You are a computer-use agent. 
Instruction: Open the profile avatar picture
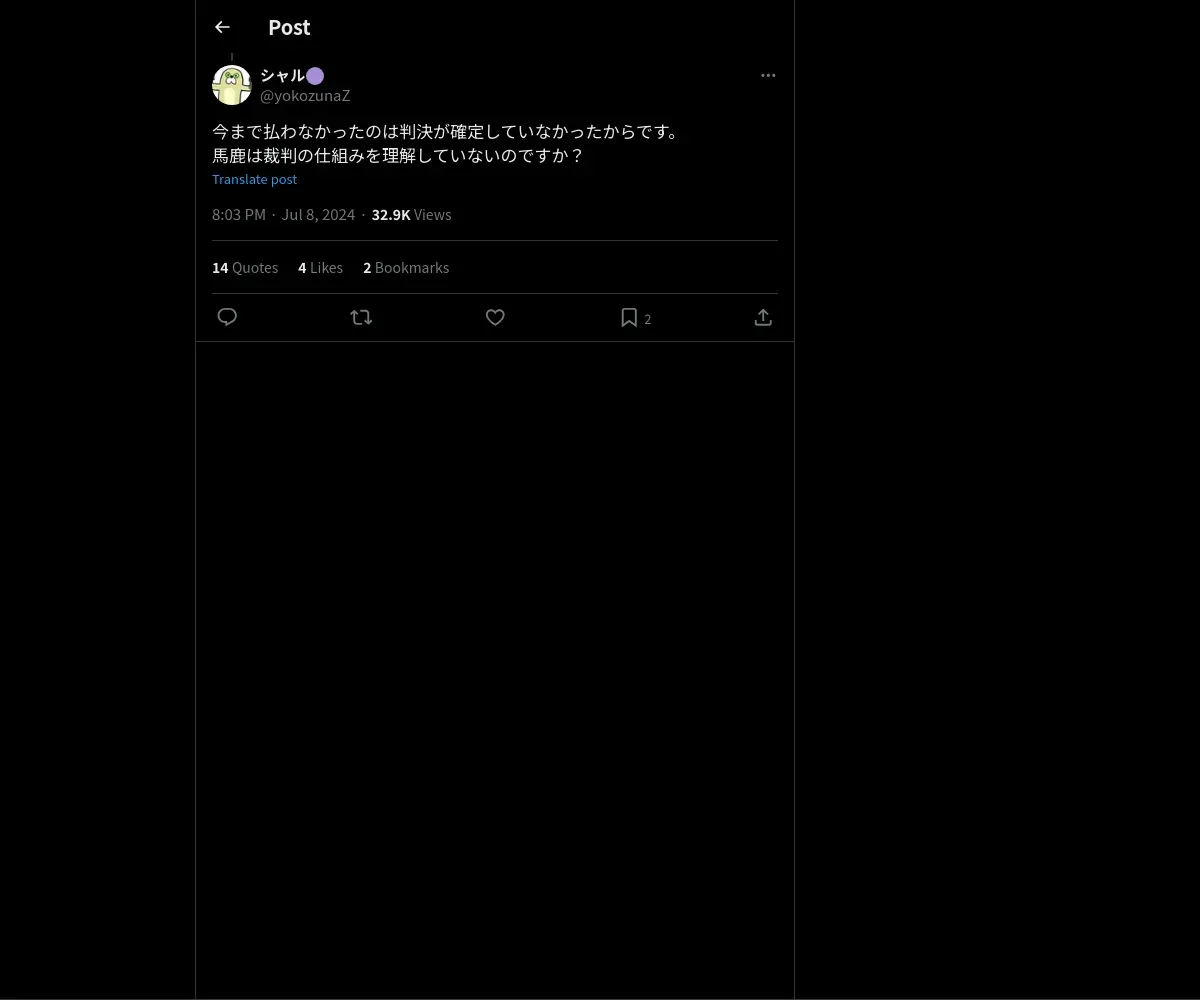pos(232,85)
